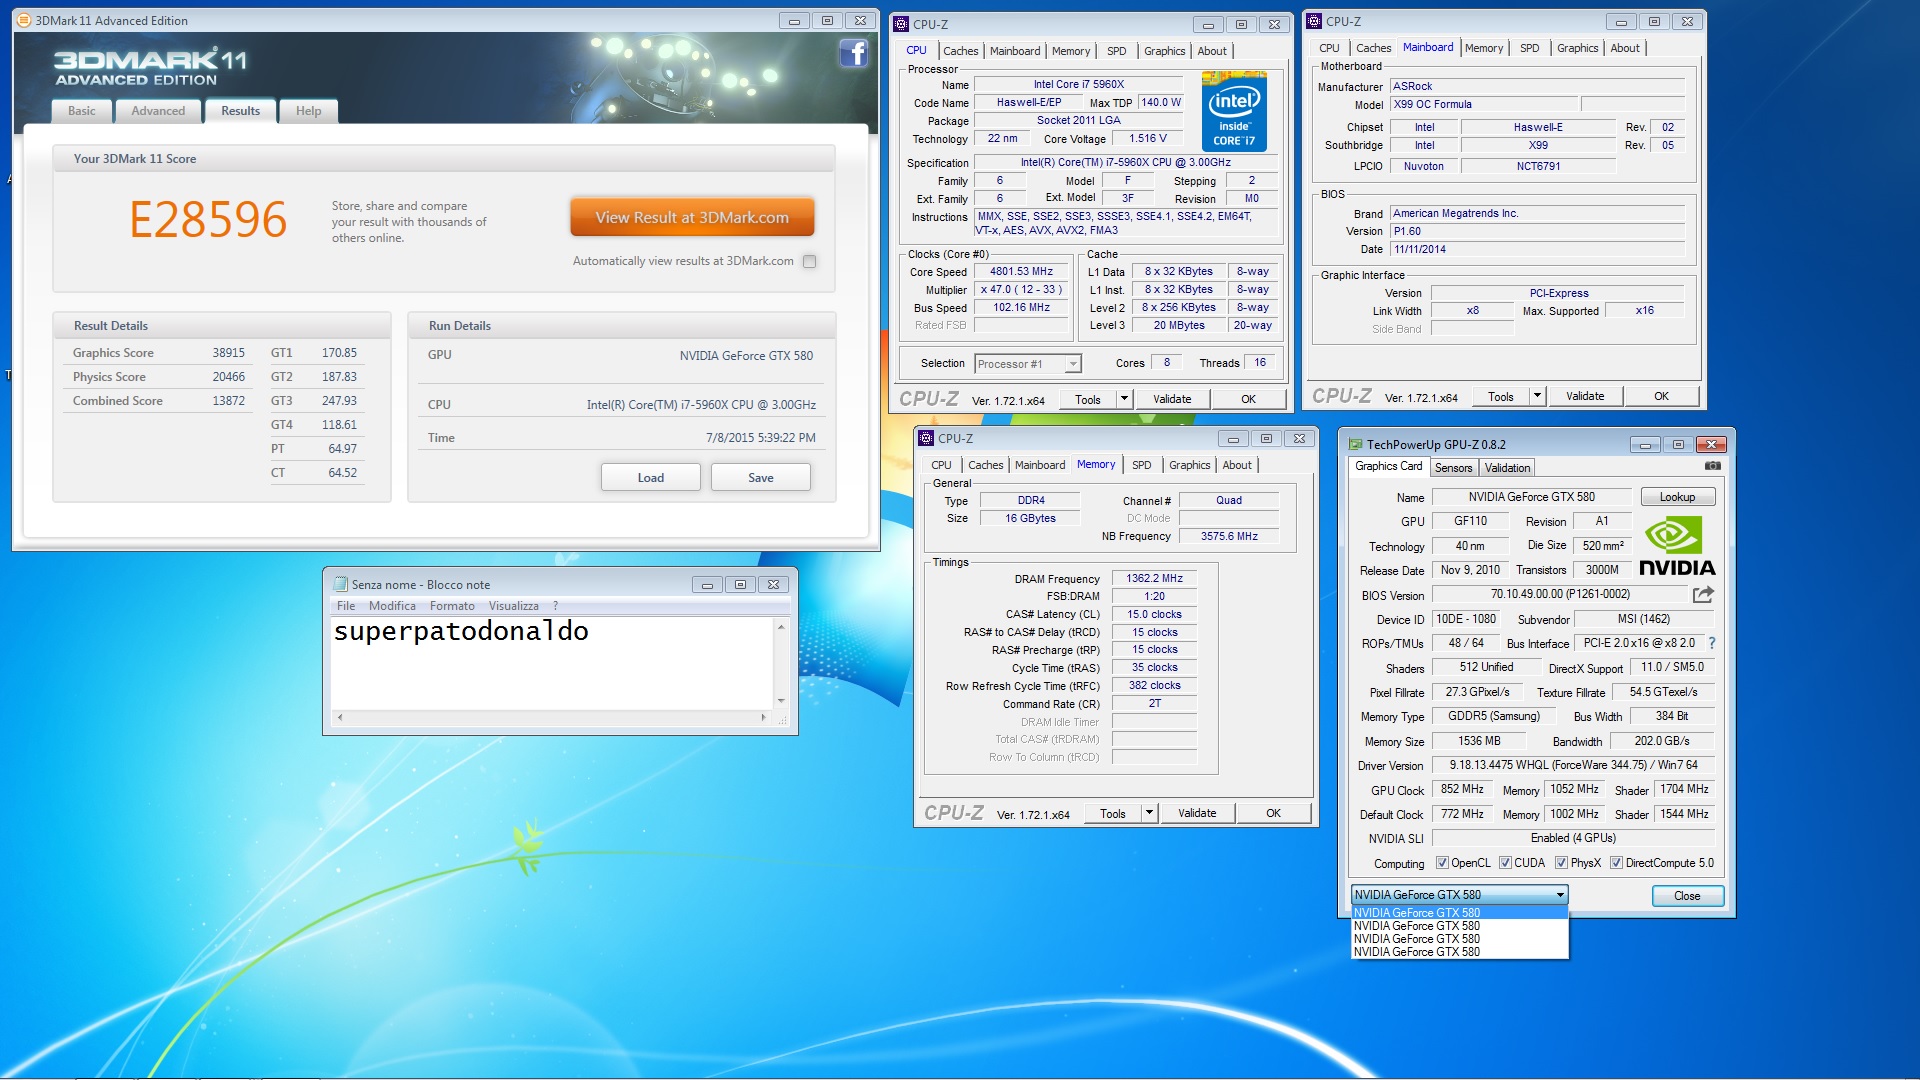Click the Load button in Run Details
The width and height of the screenshot is (1920, 1080).
[x=650, y=478]
